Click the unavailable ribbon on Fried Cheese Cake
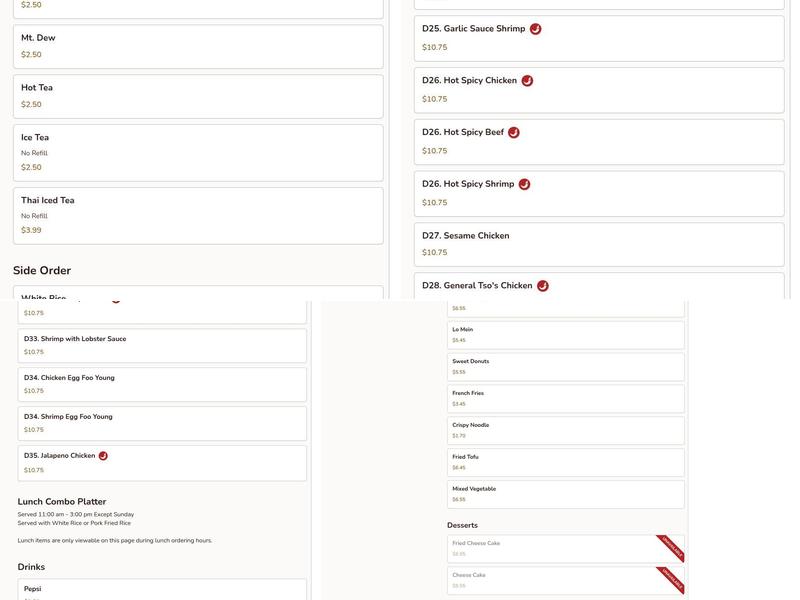 click(671, 548)
